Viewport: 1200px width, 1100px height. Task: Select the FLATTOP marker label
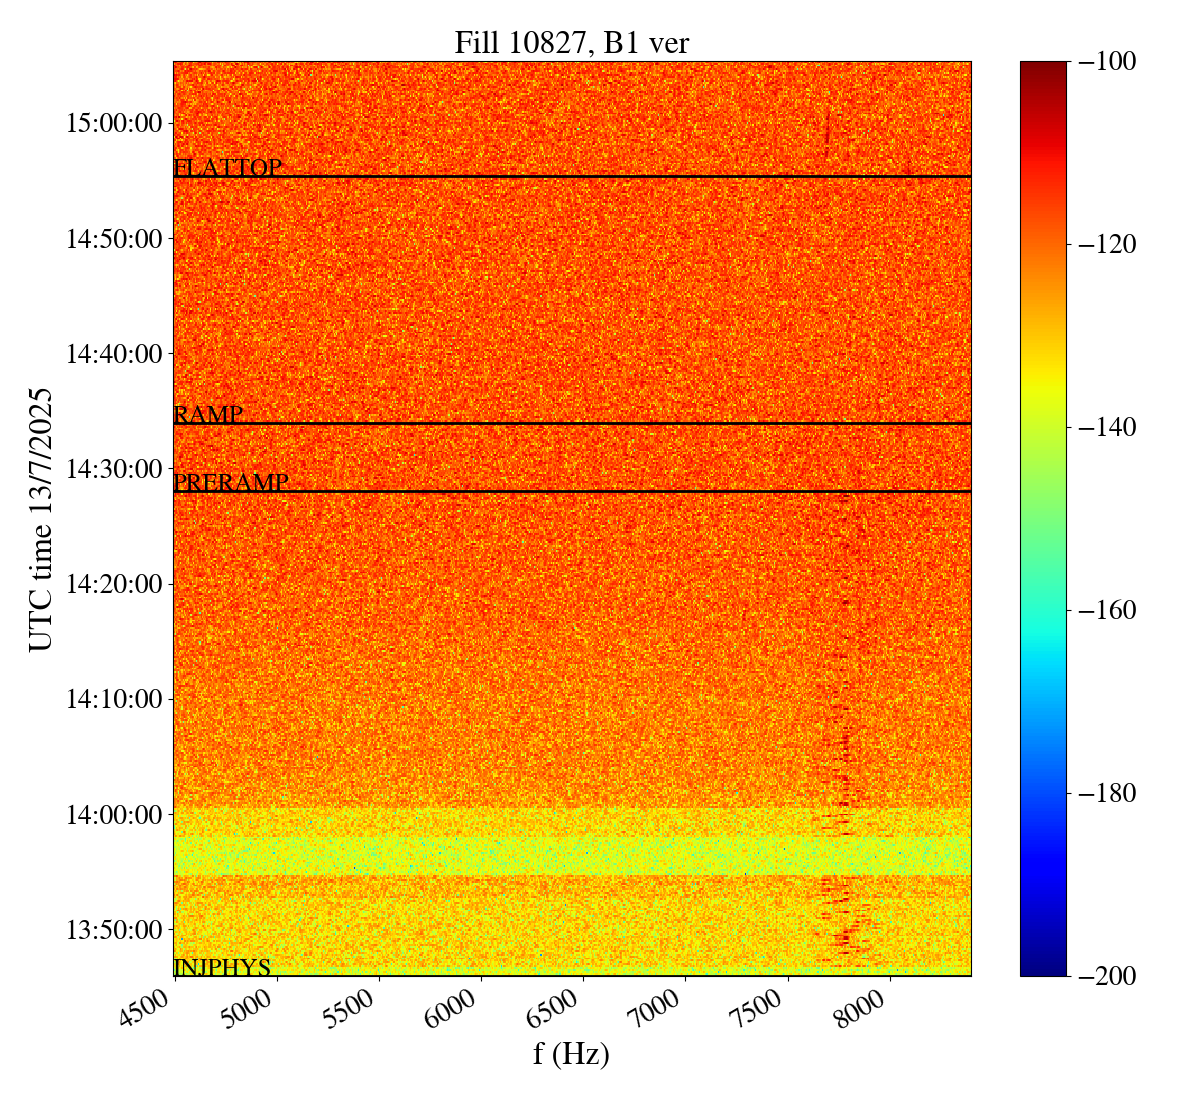(228, 168)
